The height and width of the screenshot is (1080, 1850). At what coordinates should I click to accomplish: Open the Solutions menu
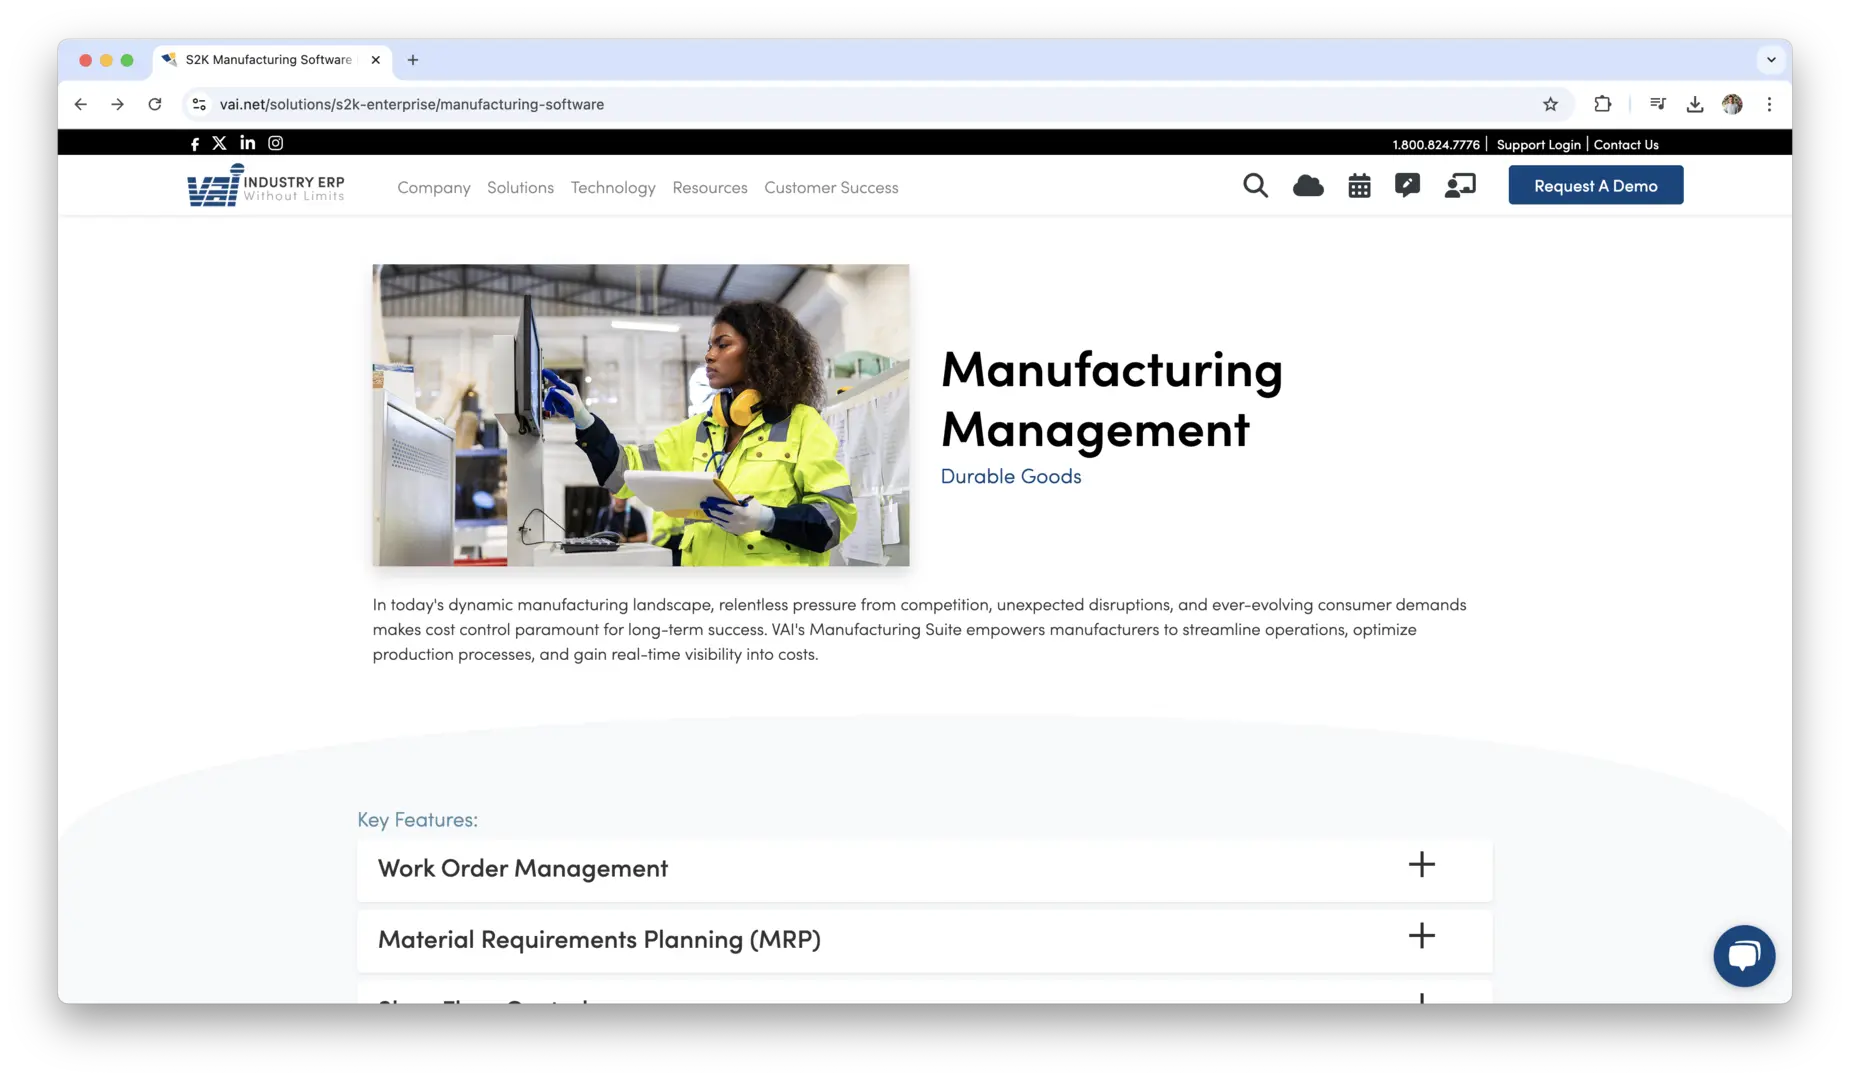[x=520, y=188]
